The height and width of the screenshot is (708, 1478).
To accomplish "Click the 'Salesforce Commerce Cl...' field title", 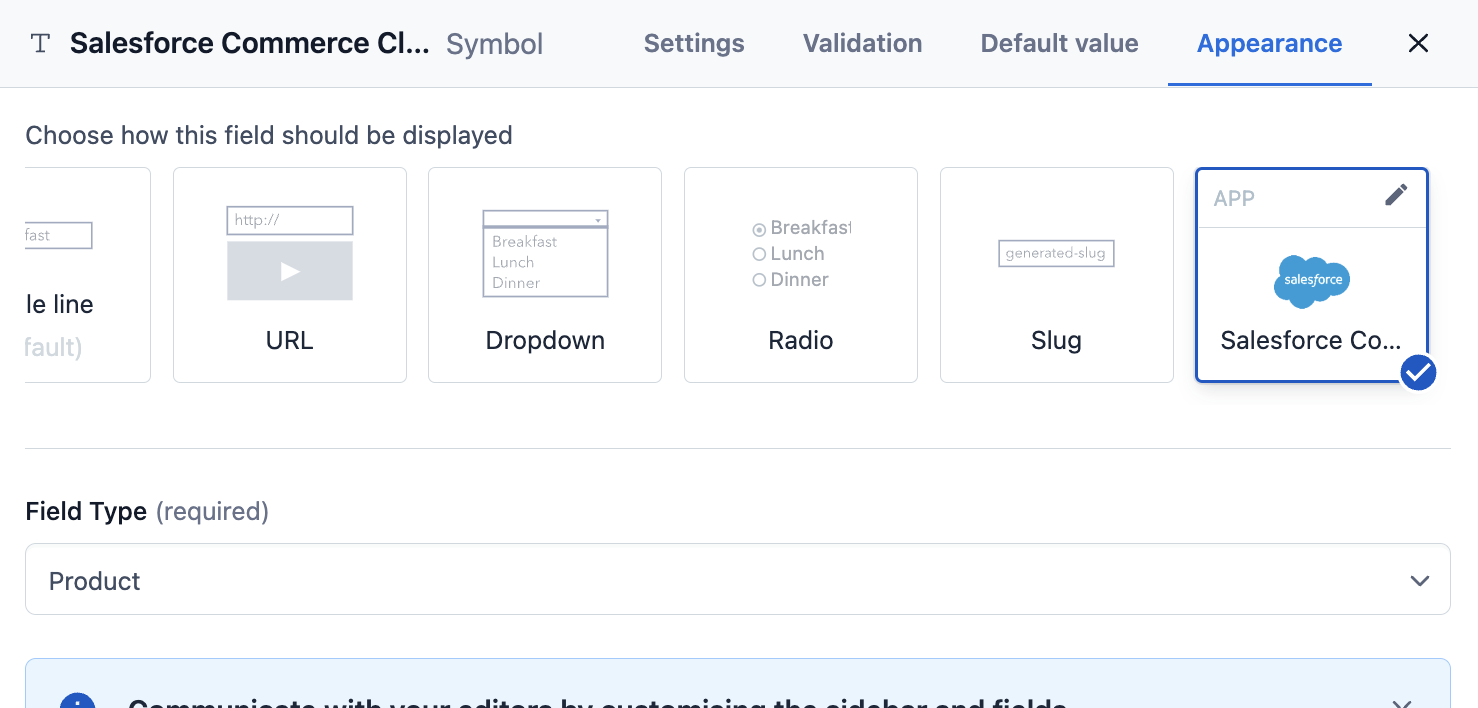I will click(250, 43).
